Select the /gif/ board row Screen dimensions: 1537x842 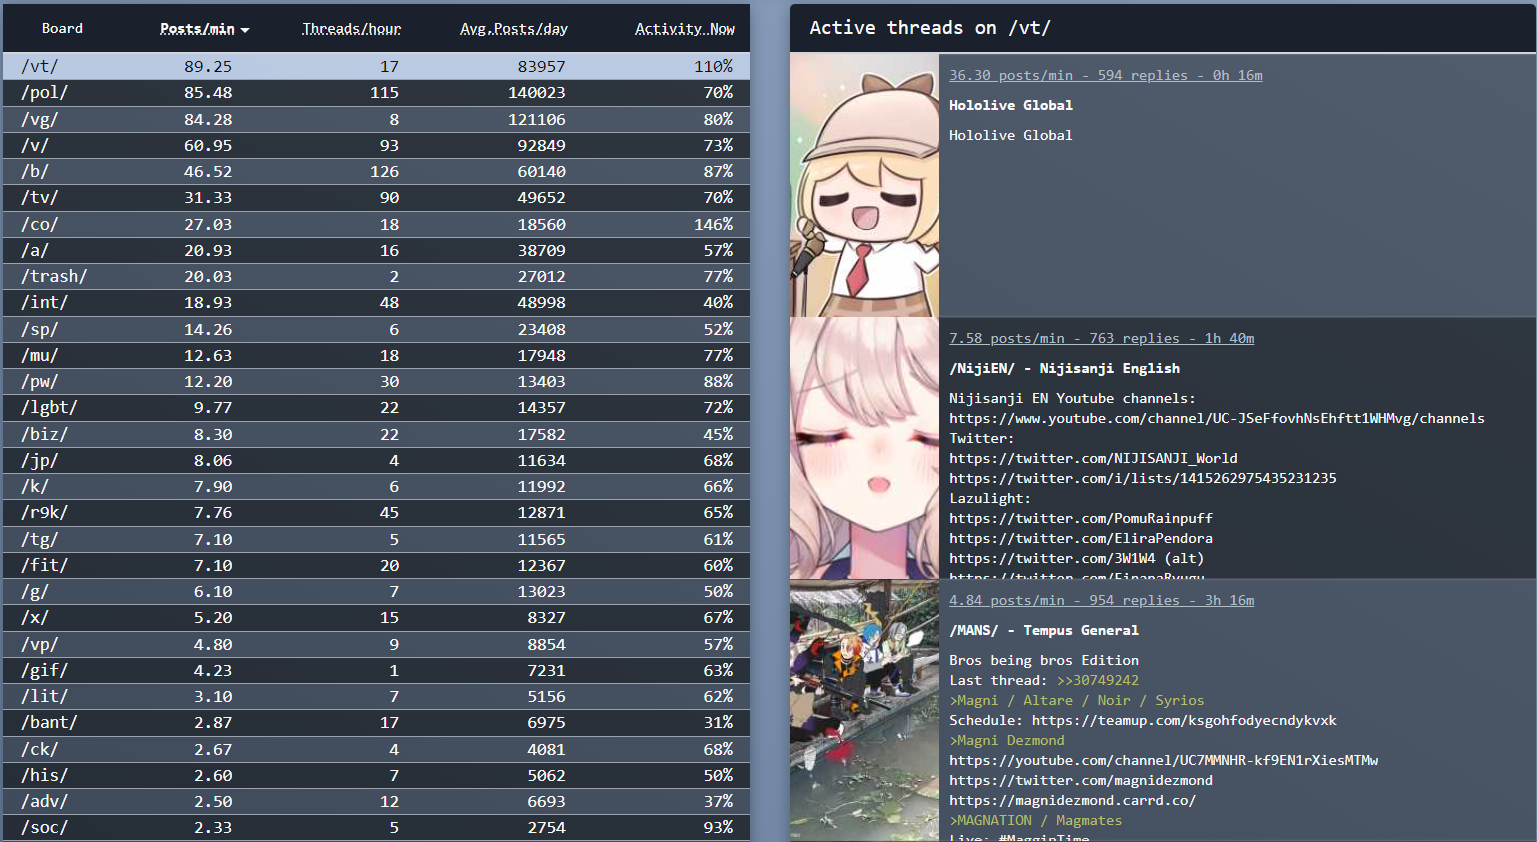point(376,670)
